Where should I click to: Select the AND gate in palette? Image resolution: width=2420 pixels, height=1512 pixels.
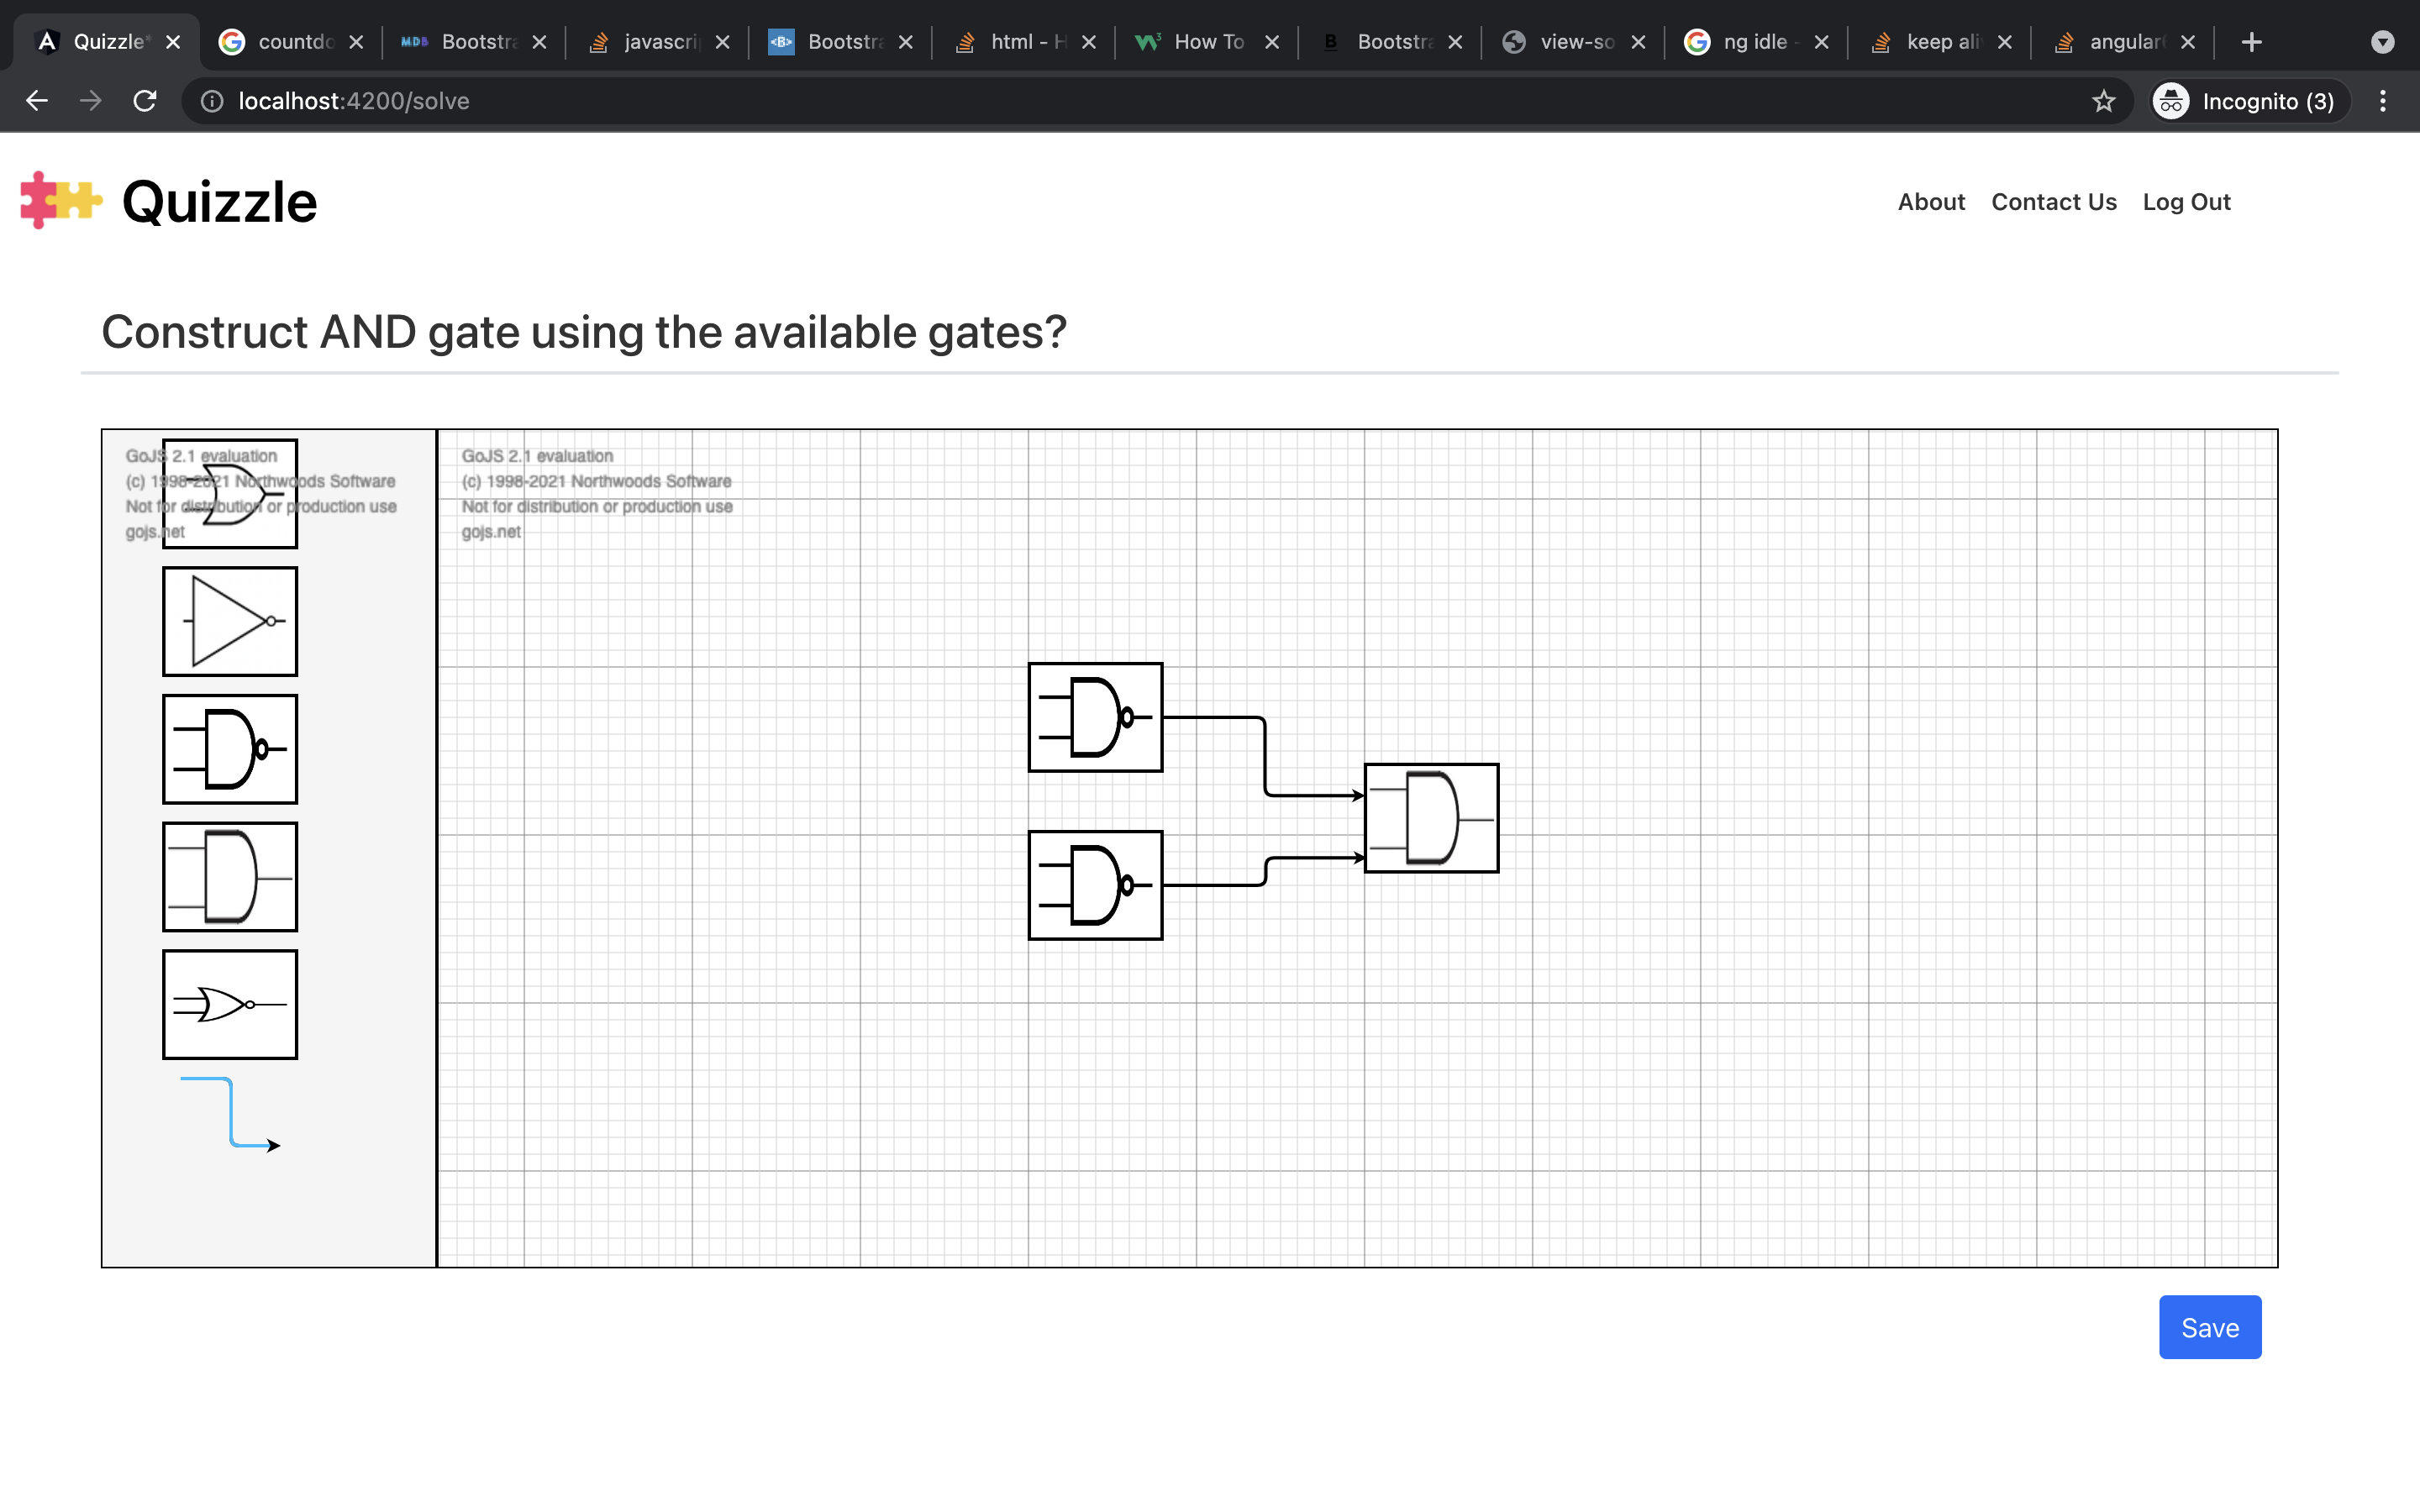[x=229, y=877]
